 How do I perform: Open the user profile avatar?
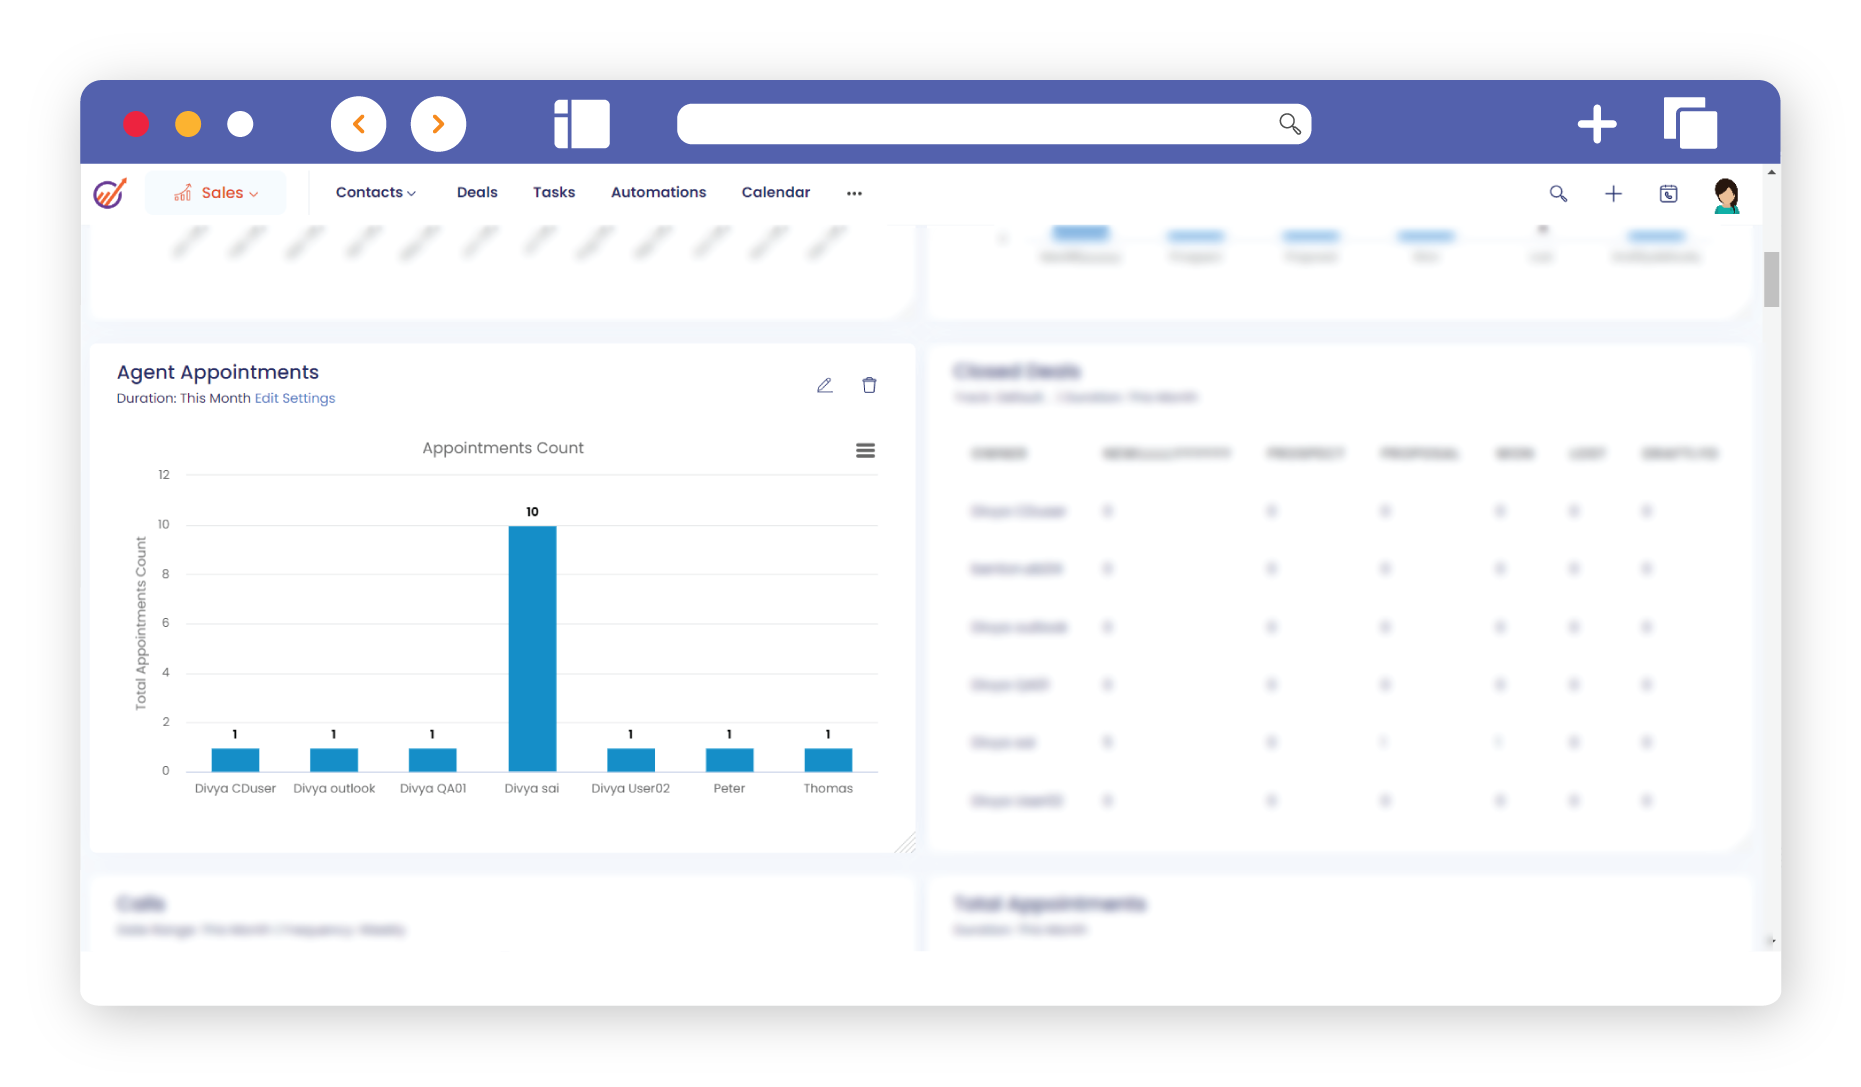(1726, 195)
